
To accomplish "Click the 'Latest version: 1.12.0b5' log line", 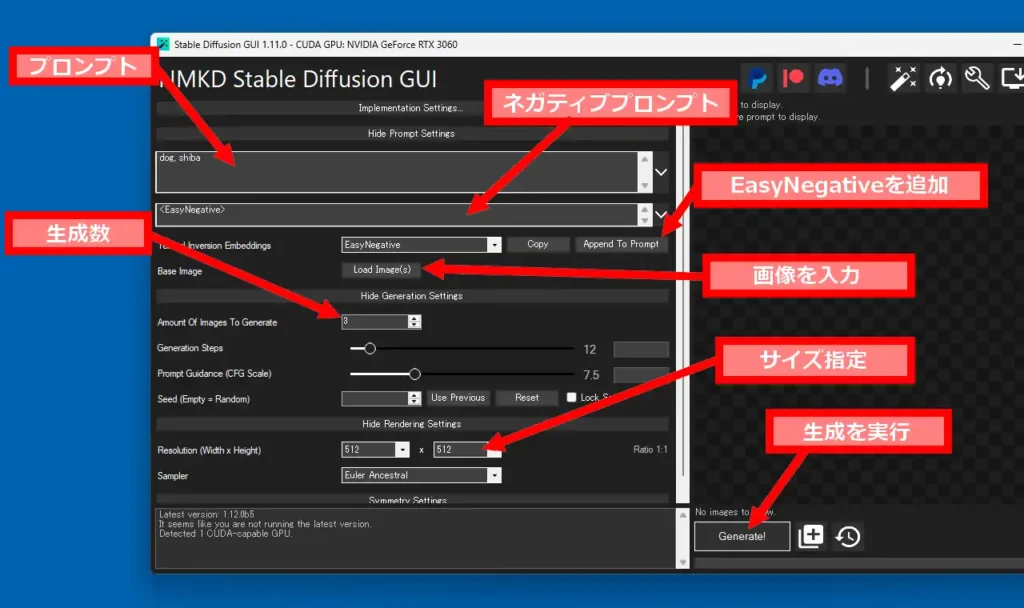I will [x=207, y=515].
